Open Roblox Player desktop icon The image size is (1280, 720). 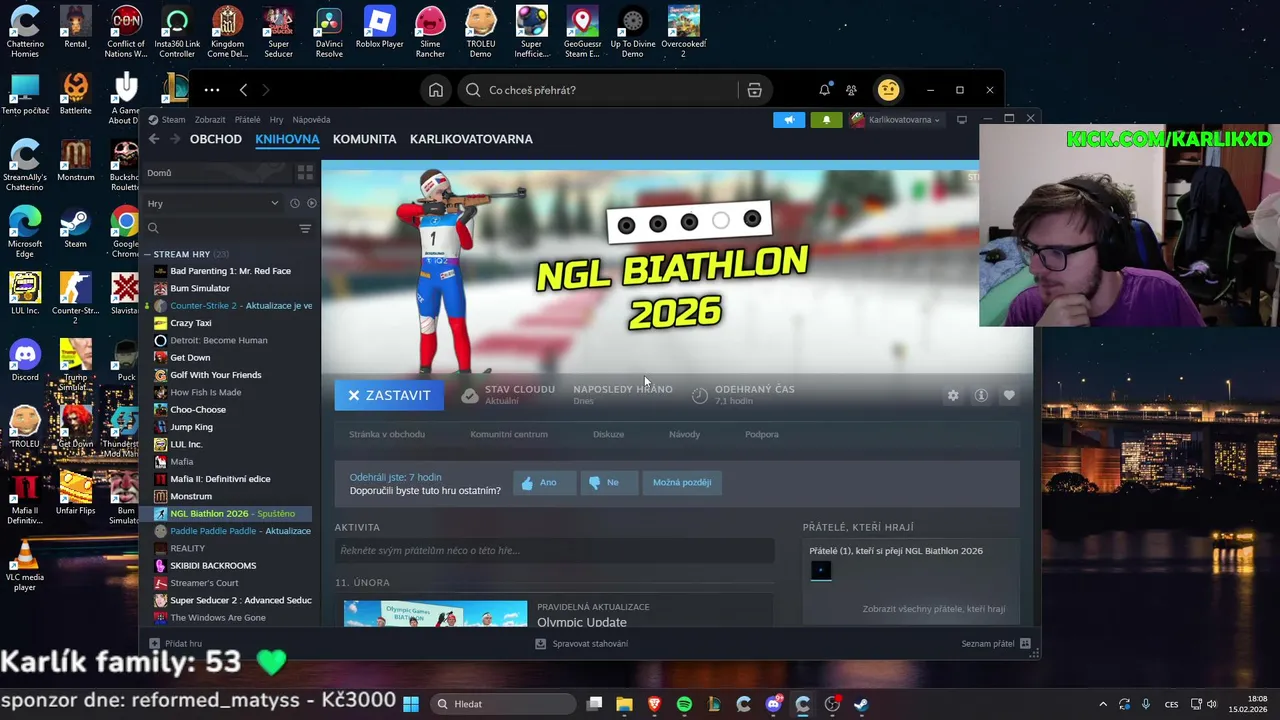point(379,27)
